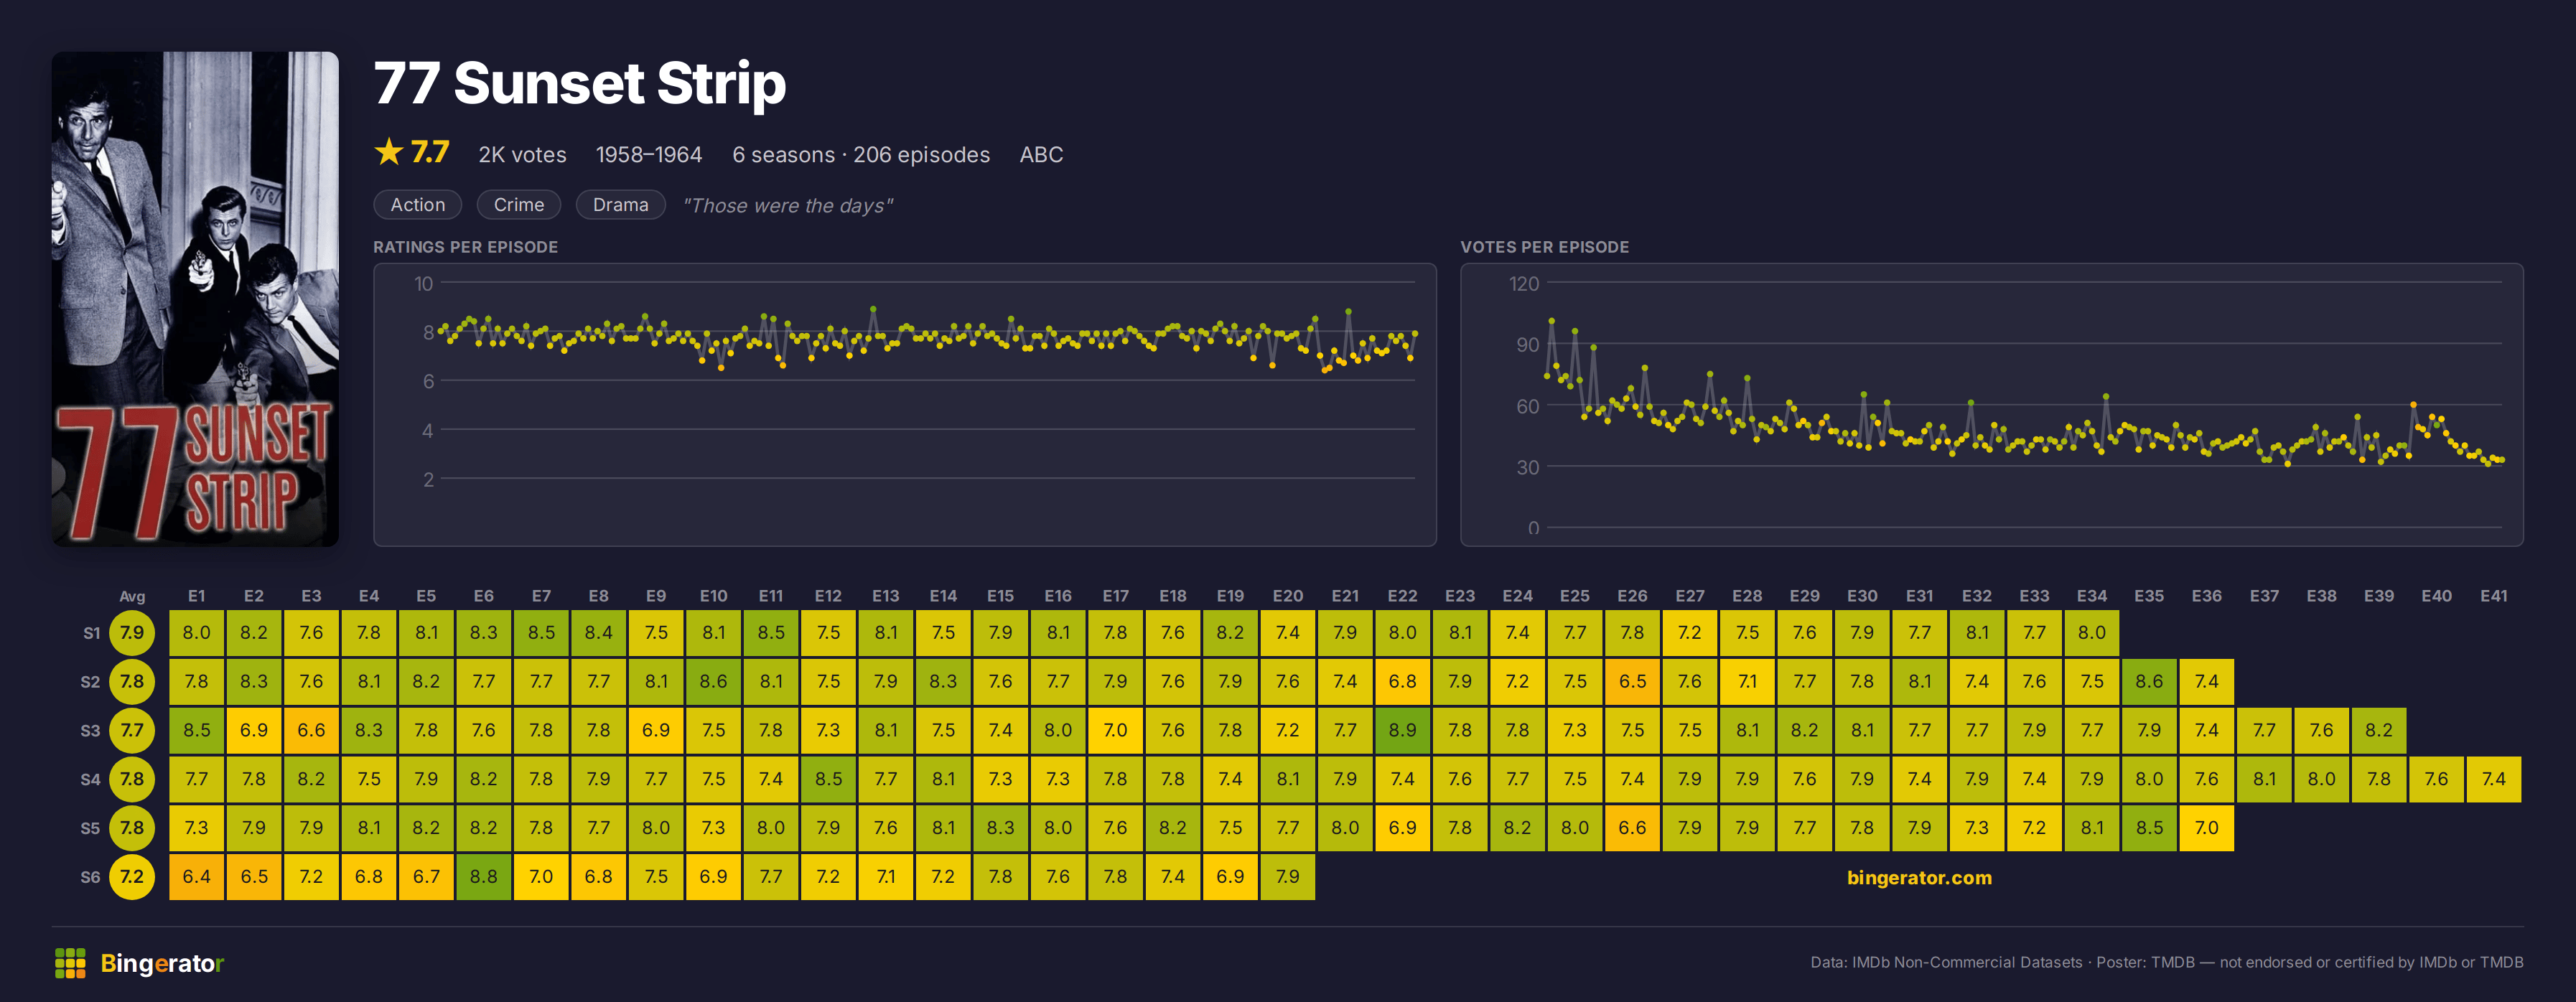2576x1002 pixels.
Task: Select the Action genre tag
Action: [417, 205]
